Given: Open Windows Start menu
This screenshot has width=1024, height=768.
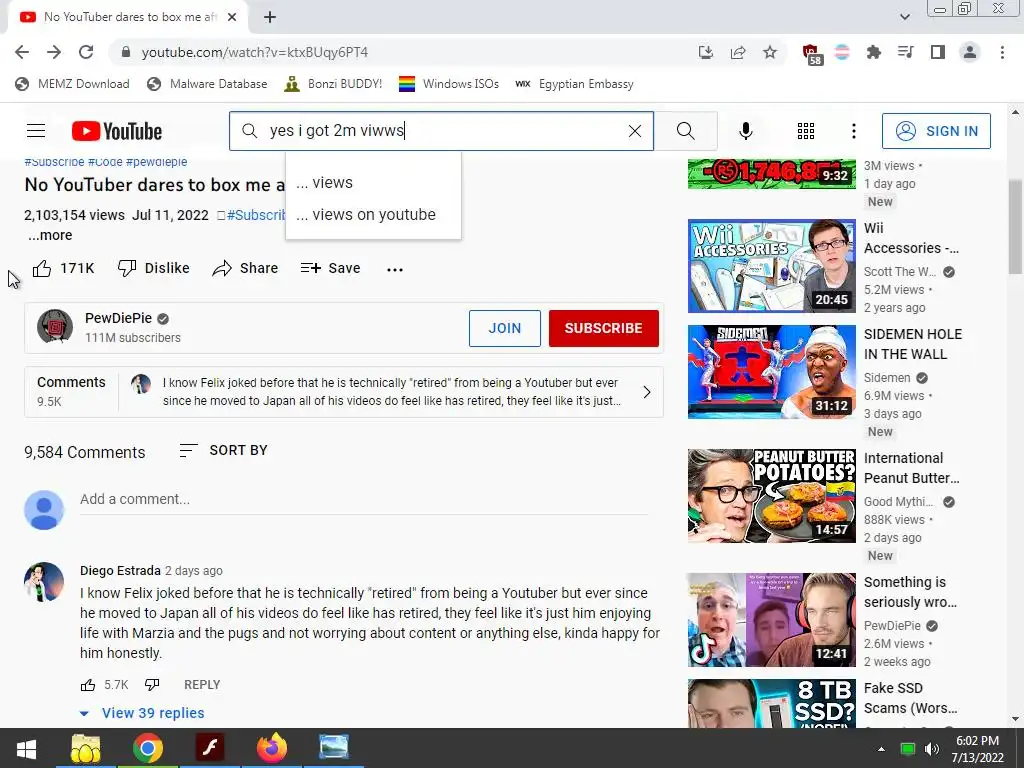Looking at the screenshot, I should coord(26,748).
